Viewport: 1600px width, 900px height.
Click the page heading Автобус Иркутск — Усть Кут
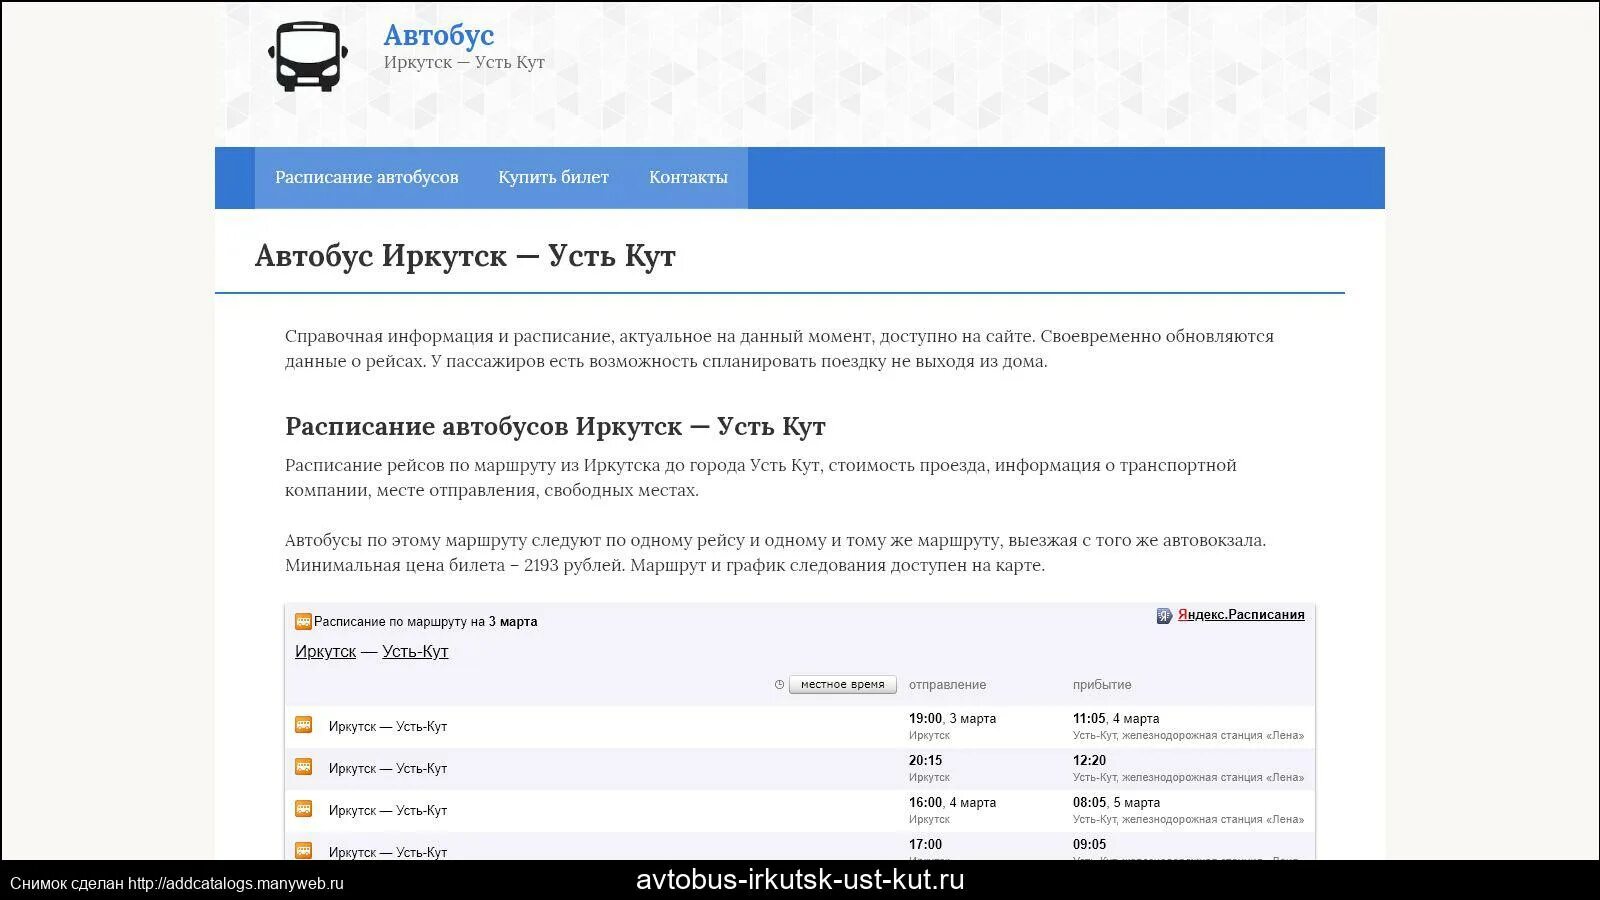pos(465,256)
